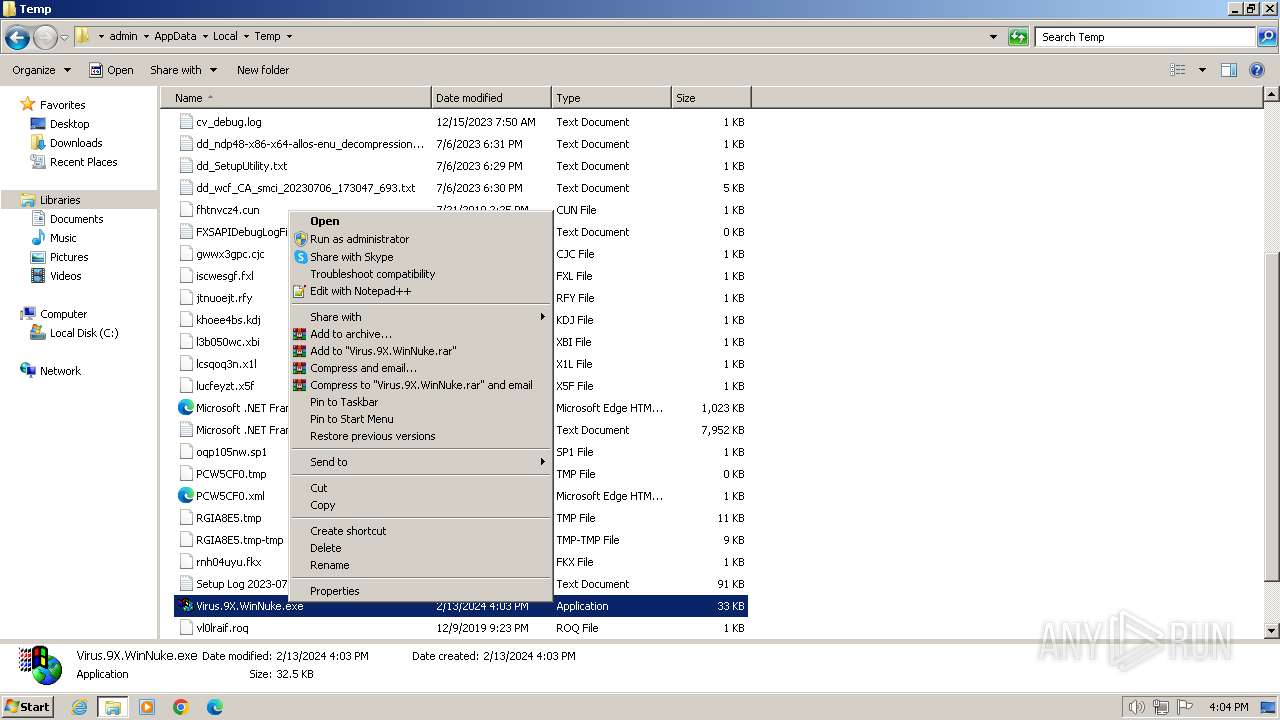1280x720 pixels.
Task: Click the arrow after AppData in breadcrumb
Action: click(x=204, y=37)
